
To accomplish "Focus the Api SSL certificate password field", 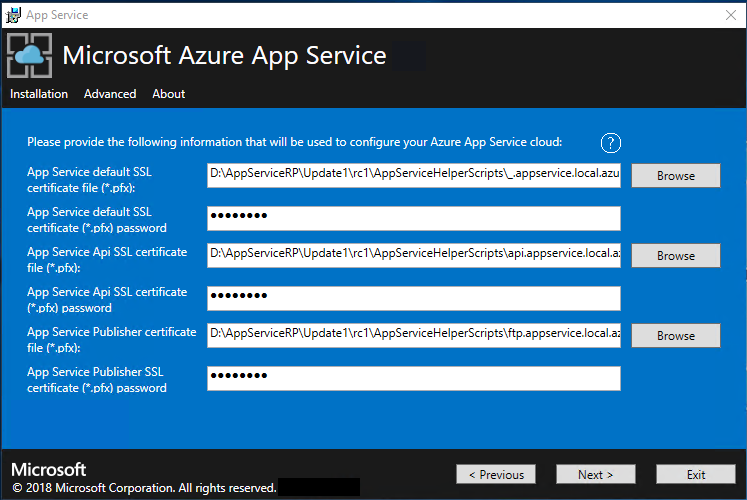I will 414,299.
